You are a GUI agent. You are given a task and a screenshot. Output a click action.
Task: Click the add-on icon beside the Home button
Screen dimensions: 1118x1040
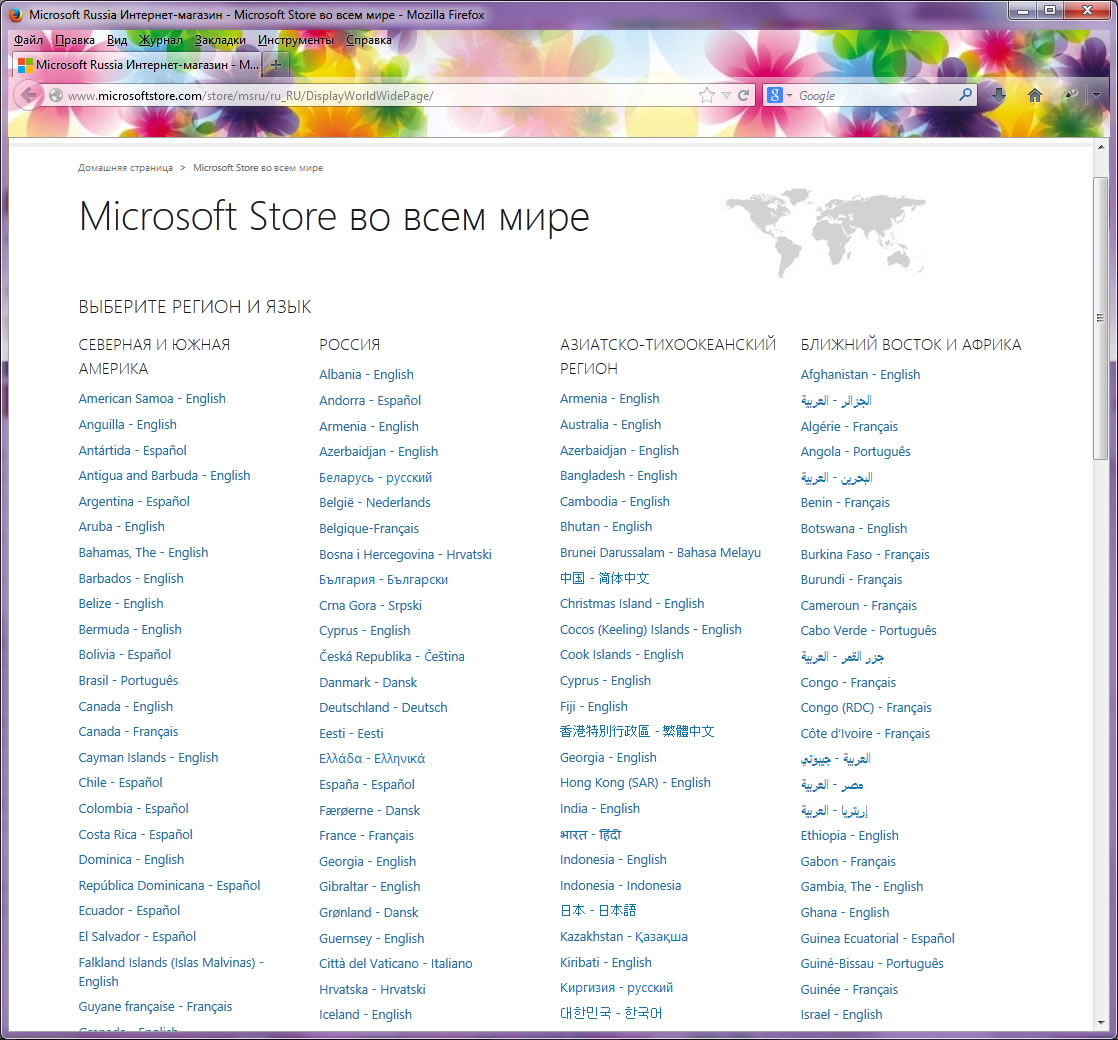coord(1071,95)
